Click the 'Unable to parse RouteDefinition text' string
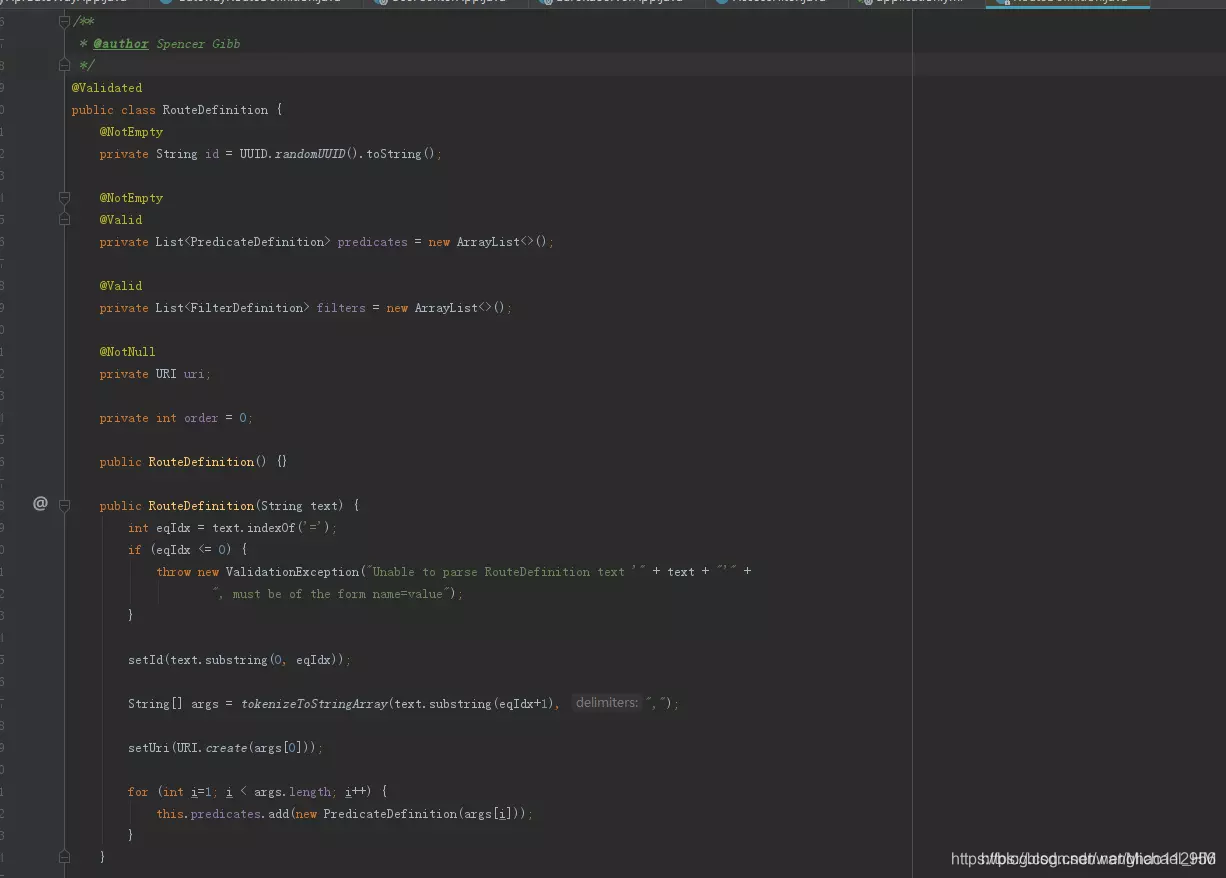Image resolution: width=1226 pixels, height=878 pixels. [504, 572]
